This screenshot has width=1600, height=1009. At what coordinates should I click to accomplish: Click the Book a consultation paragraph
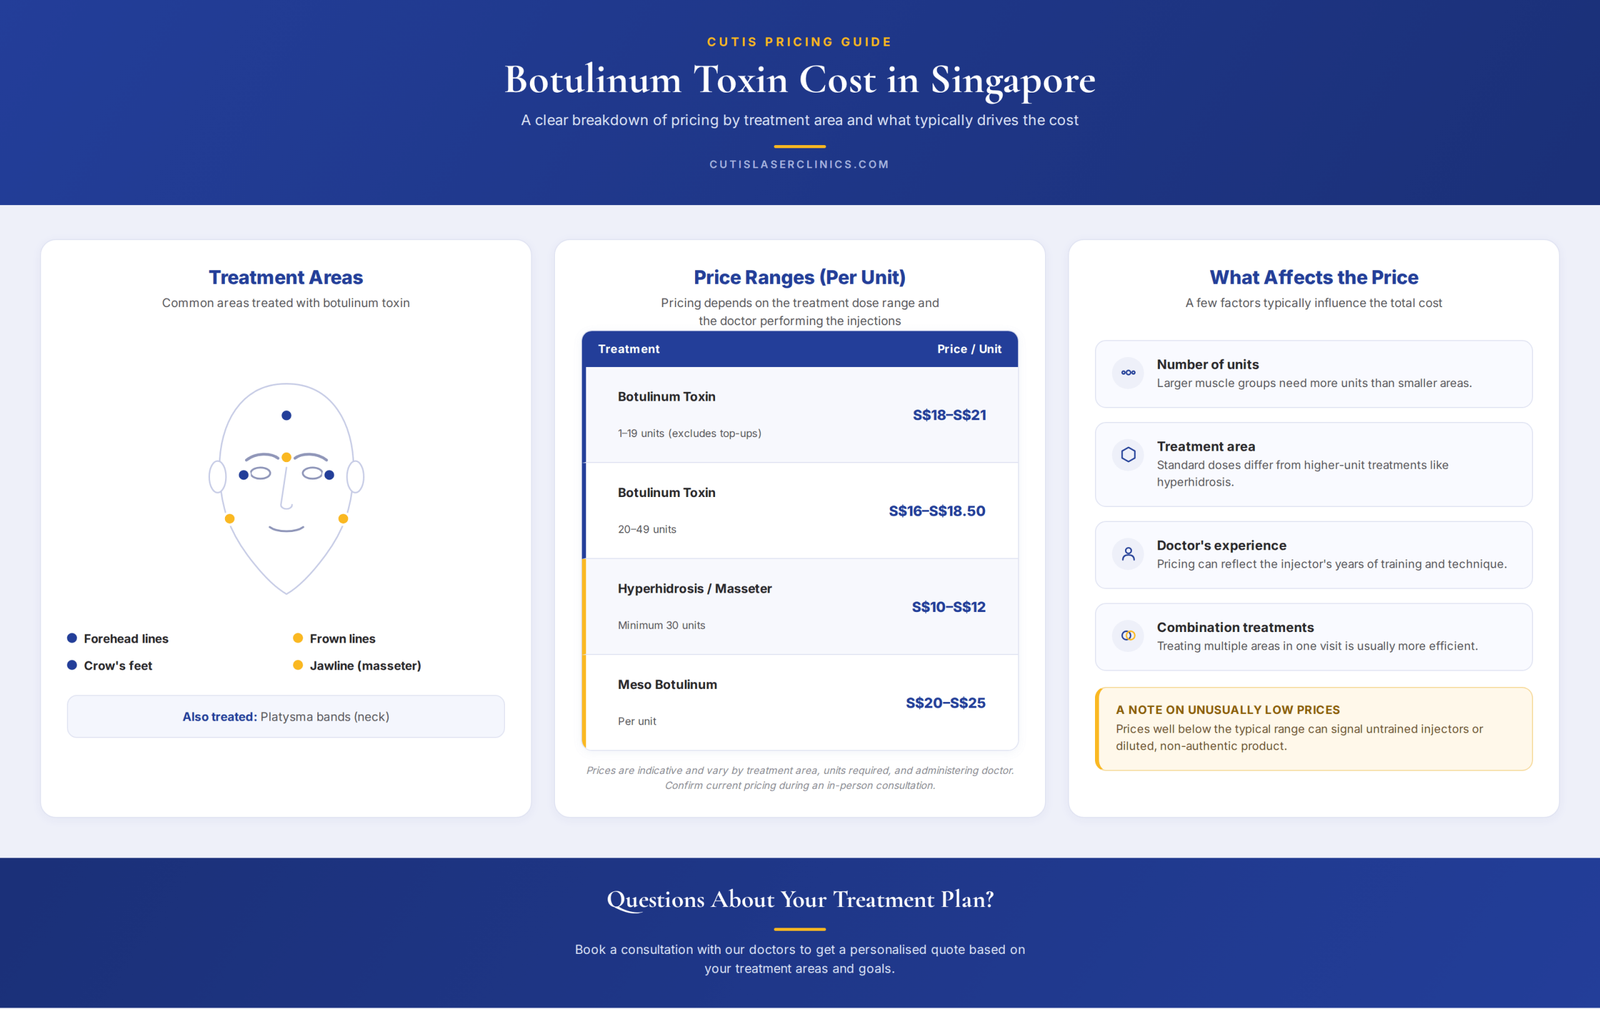click(x=800, y=959)
